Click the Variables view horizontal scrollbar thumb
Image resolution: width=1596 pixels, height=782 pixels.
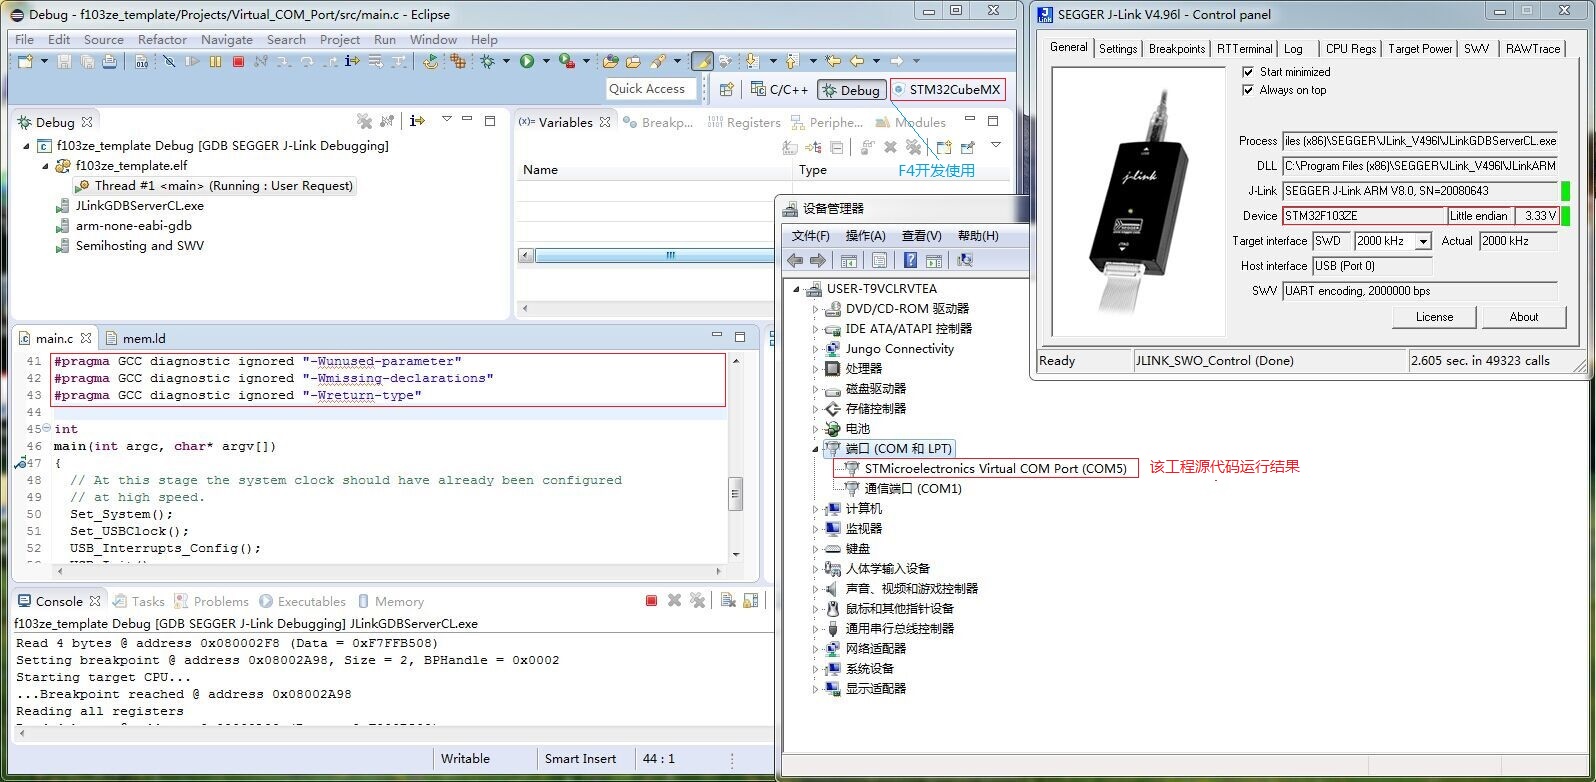pos(654,256)
